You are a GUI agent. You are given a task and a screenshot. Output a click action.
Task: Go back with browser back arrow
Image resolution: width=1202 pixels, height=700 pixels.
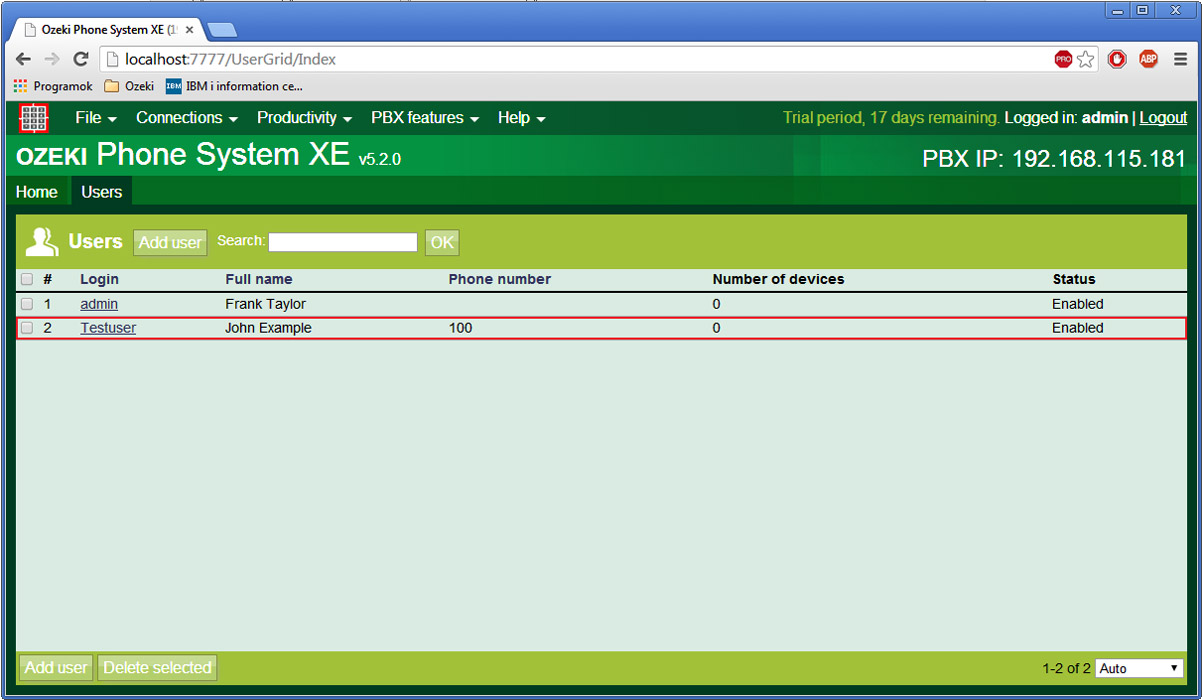24,59
